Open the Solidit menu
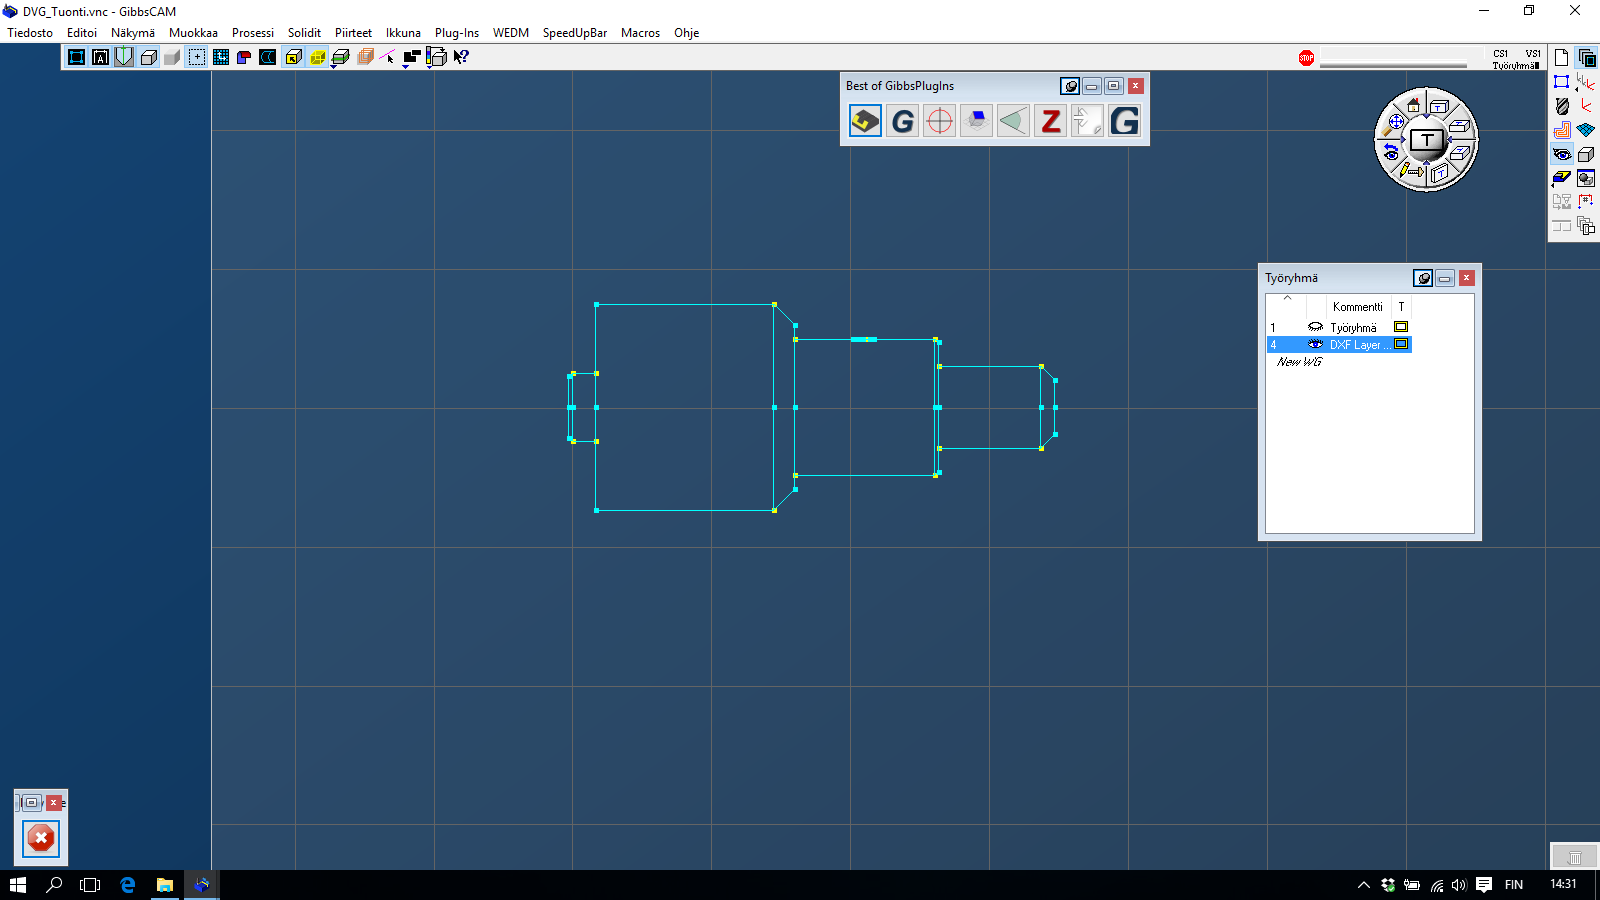 (304, 33)
